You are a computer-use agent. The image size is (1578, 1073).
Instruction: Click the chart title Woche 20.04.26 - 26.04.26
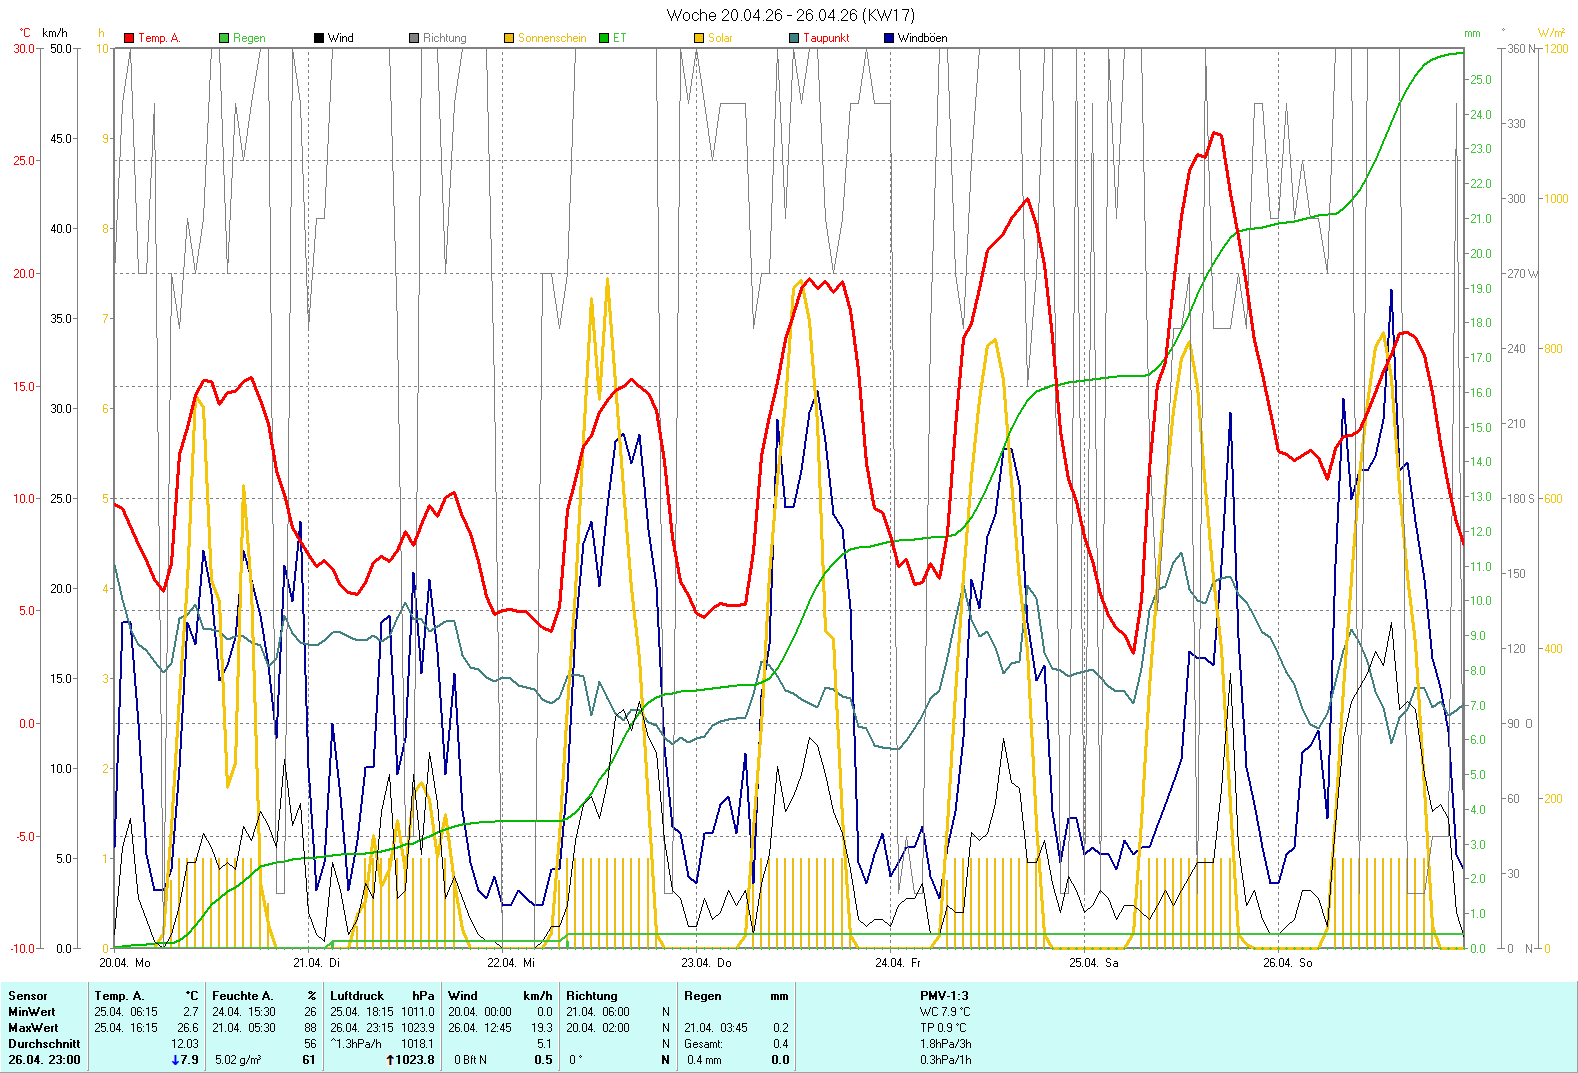[x=790, y=15]
